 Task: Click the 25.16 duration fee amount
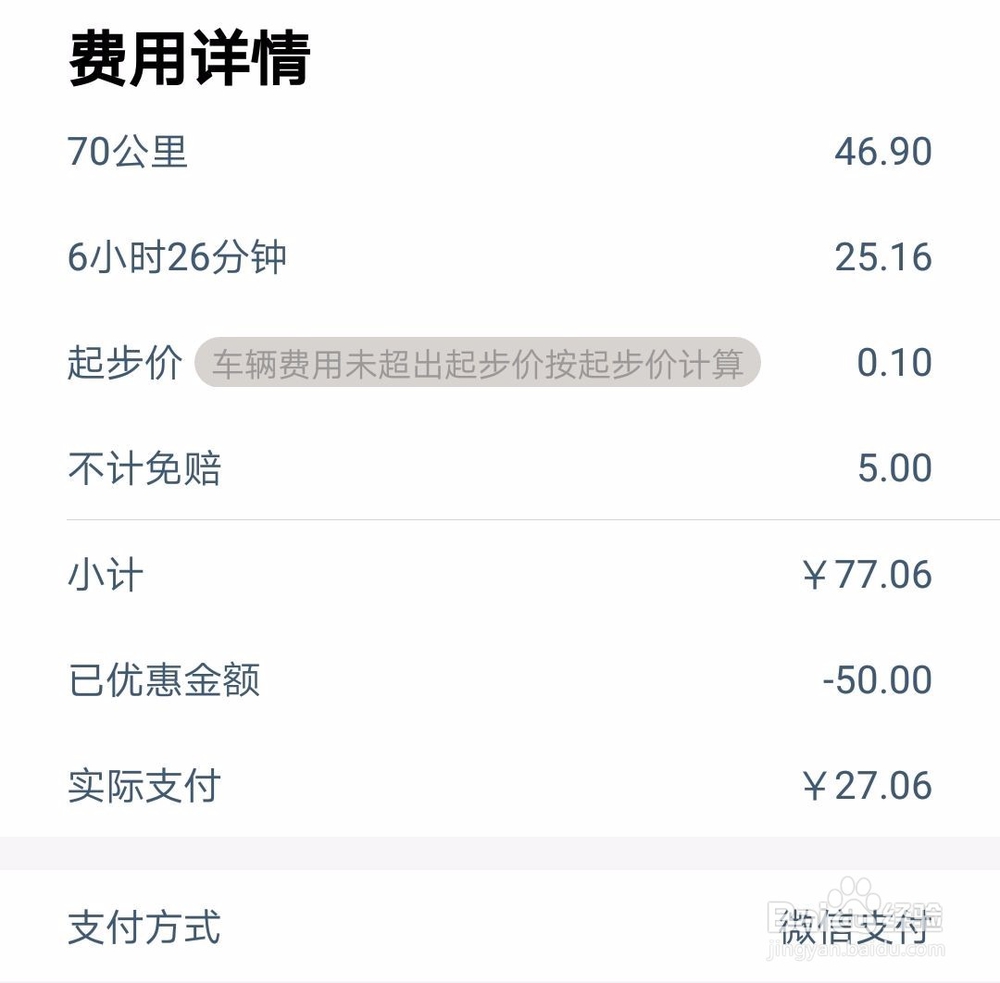[x=883, y=257]
